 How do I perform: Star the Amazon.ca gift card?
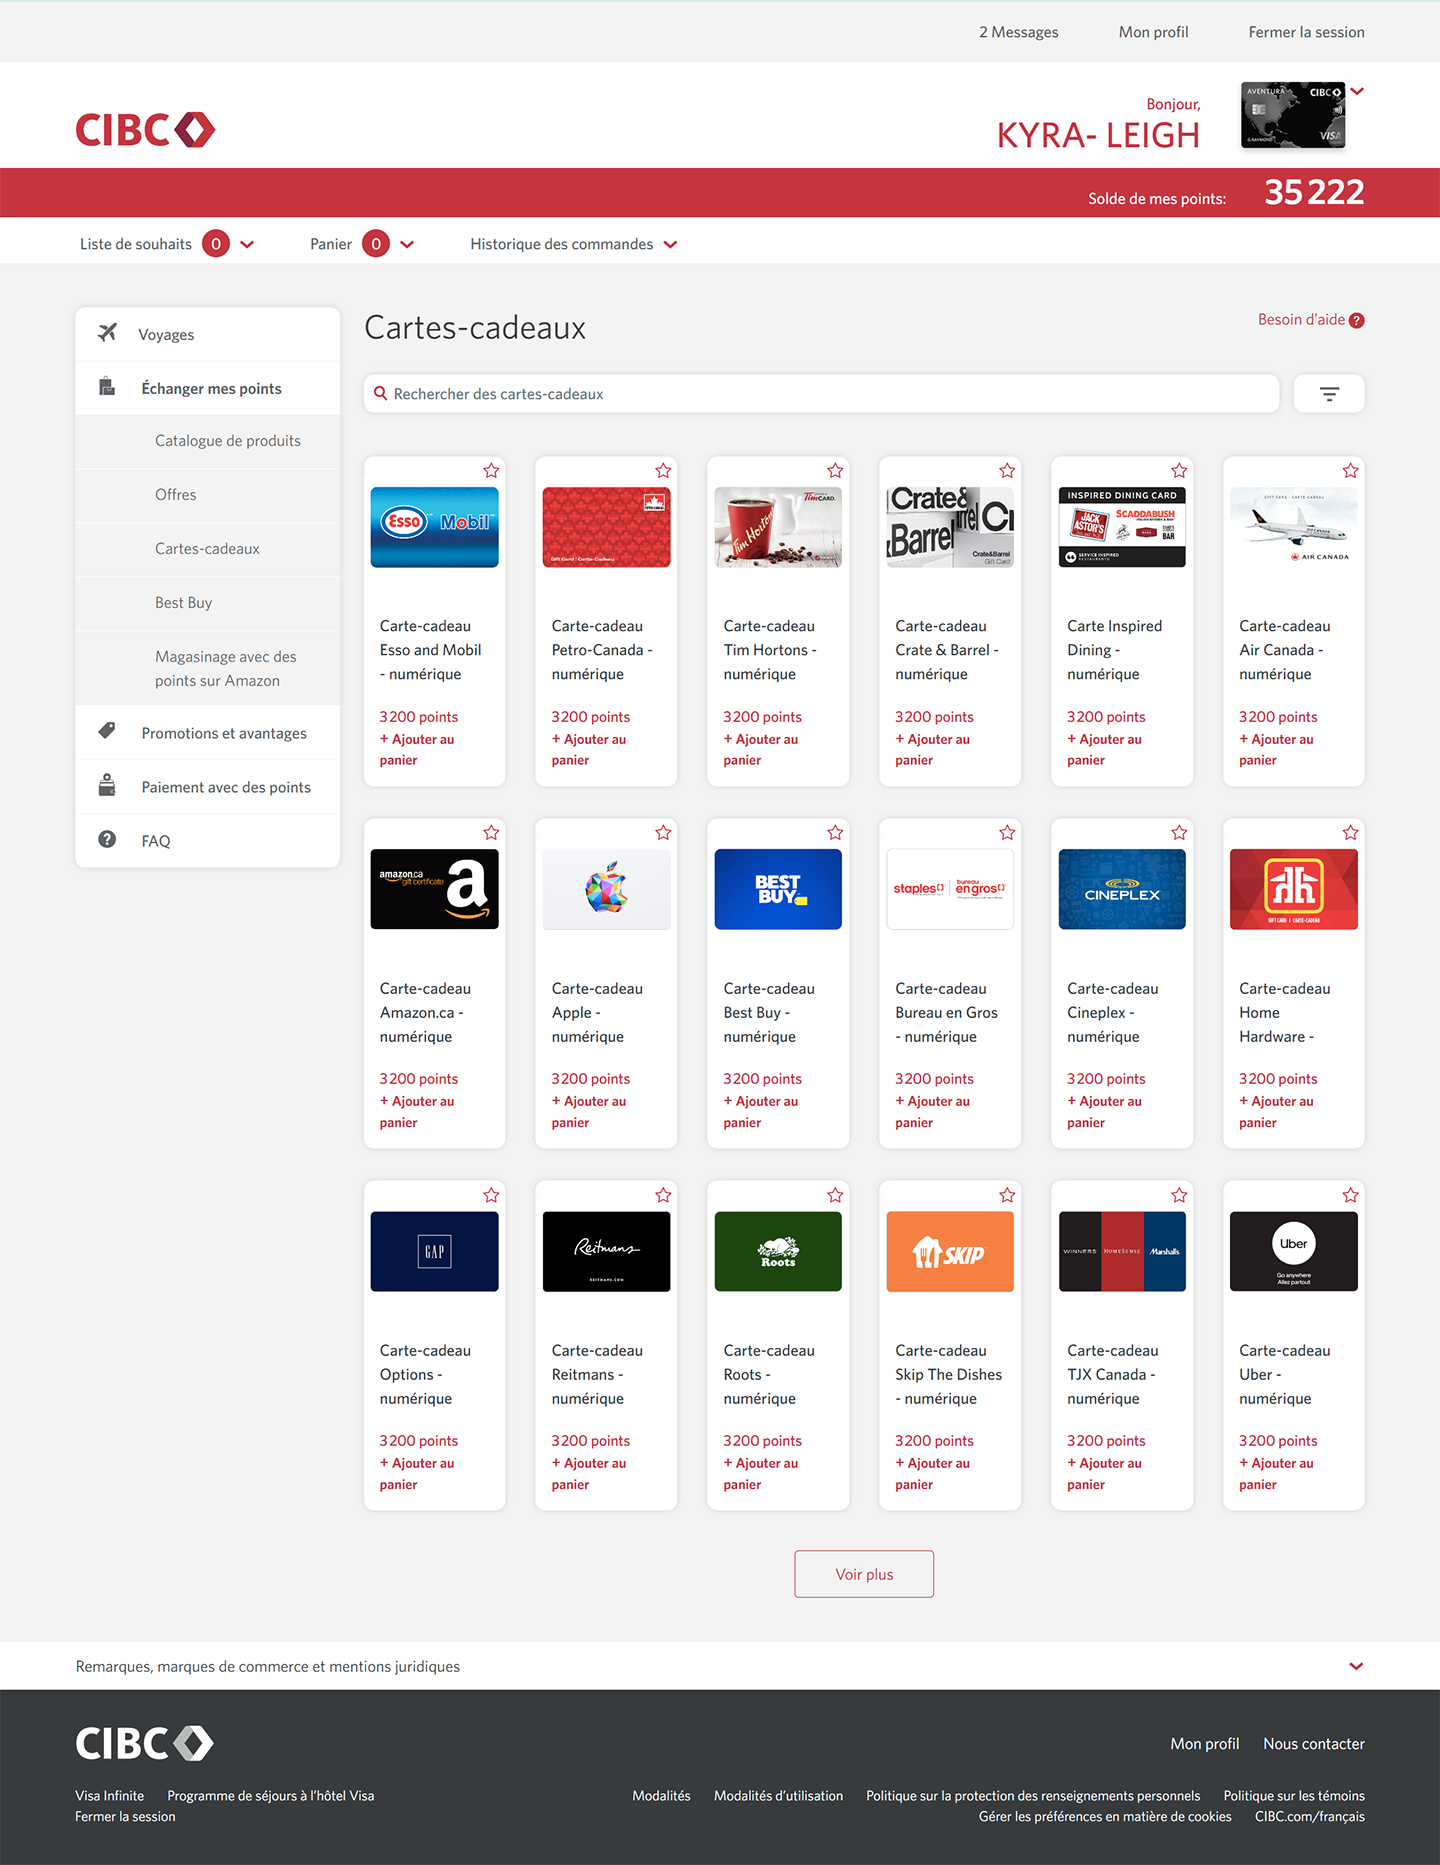[x=491, y=833]
